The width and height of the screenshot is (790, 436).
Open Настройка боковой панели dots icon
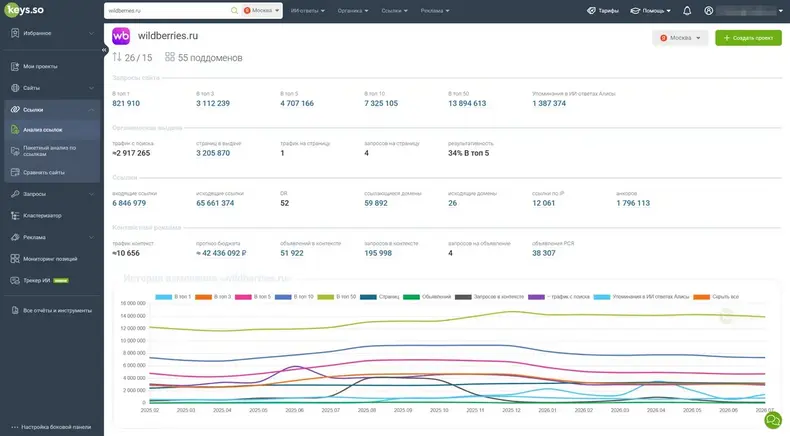15,427
